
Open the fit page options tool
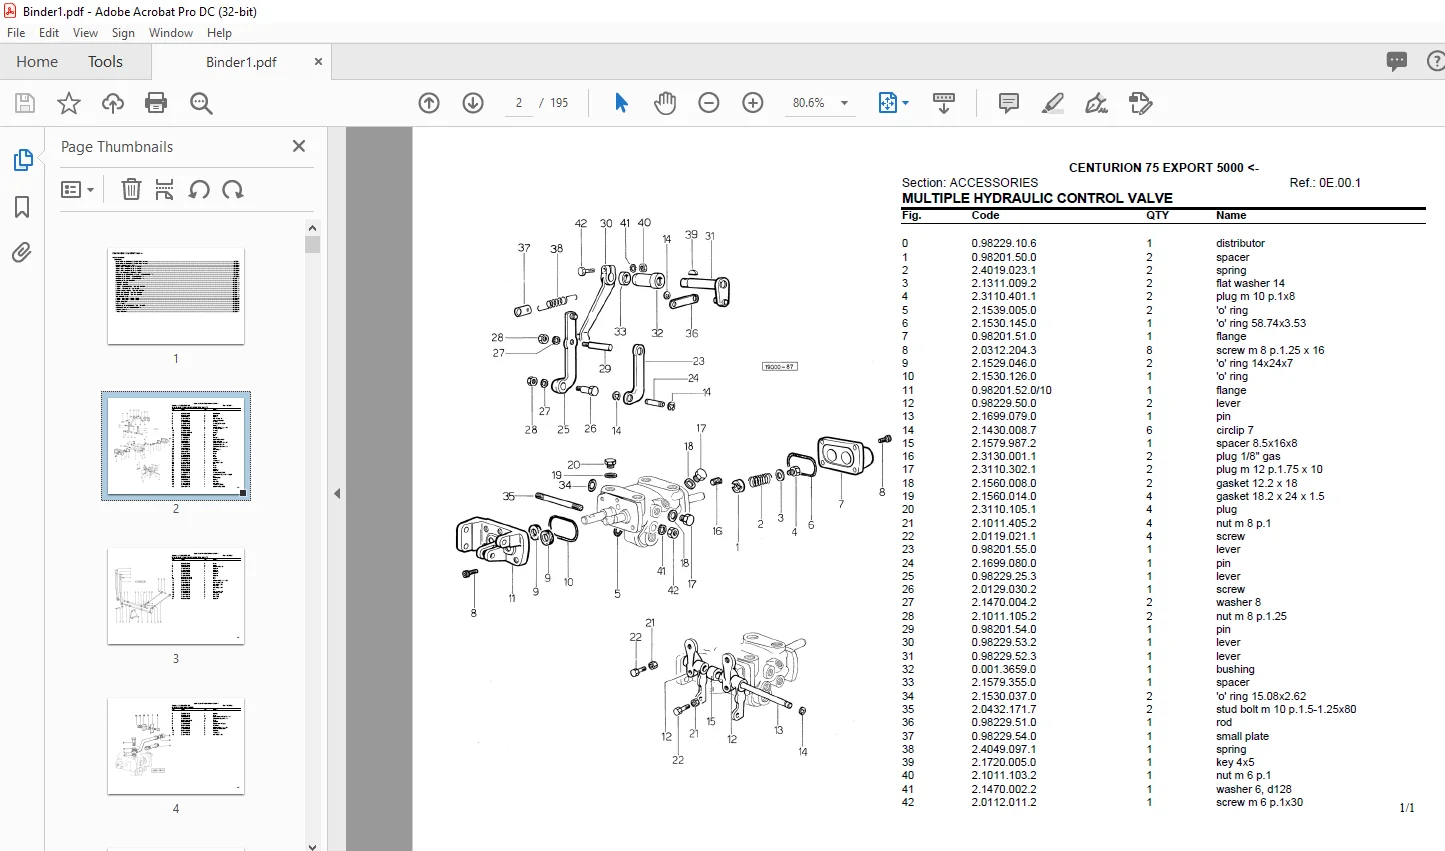coord(893,103)
